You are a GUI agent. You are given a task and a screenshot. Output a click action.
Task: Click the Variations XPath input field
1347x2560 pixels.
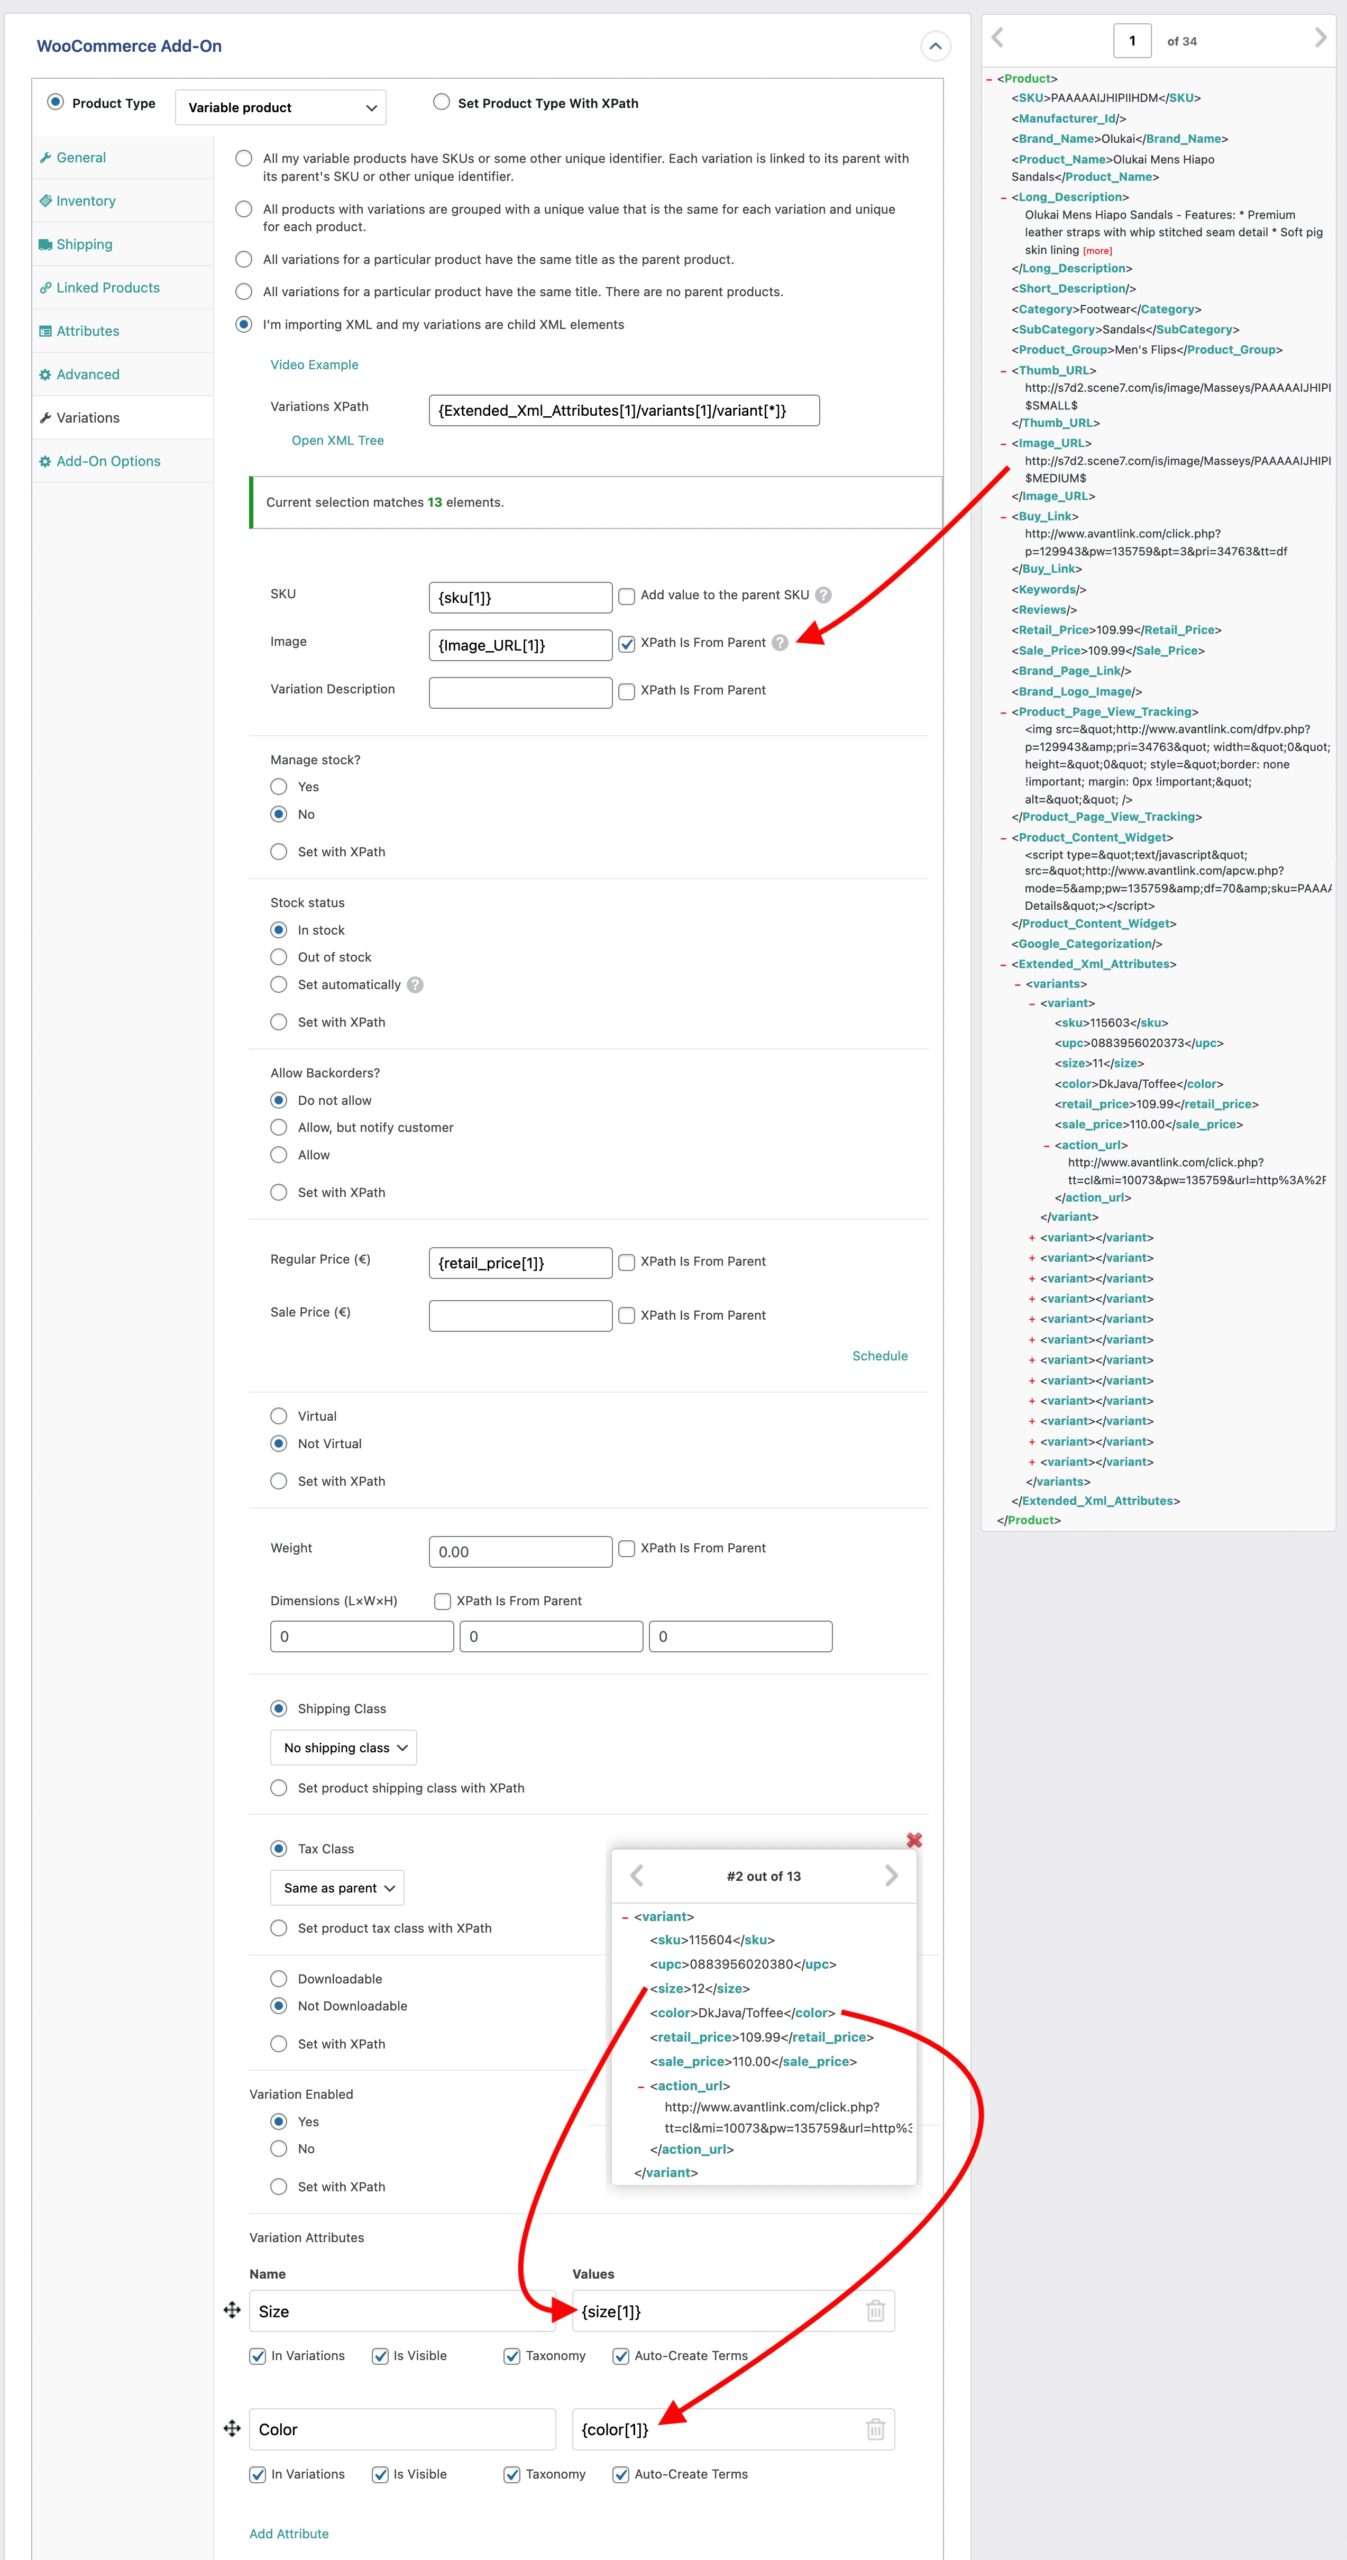tap(623, 411)
